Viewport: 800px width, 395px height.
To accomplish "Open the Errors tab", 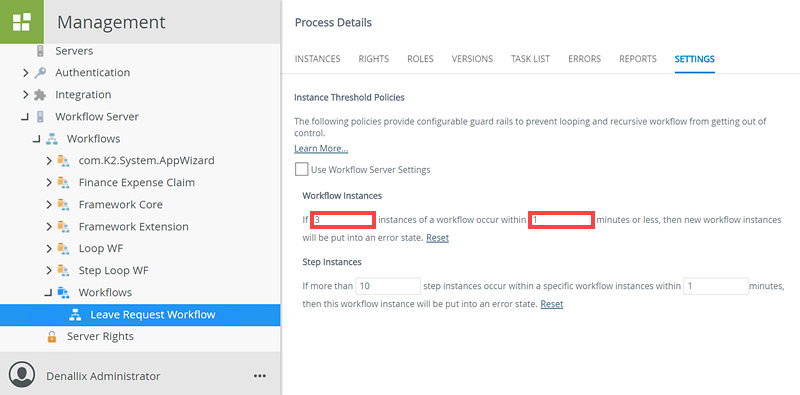I will click(x=584, y=59).
